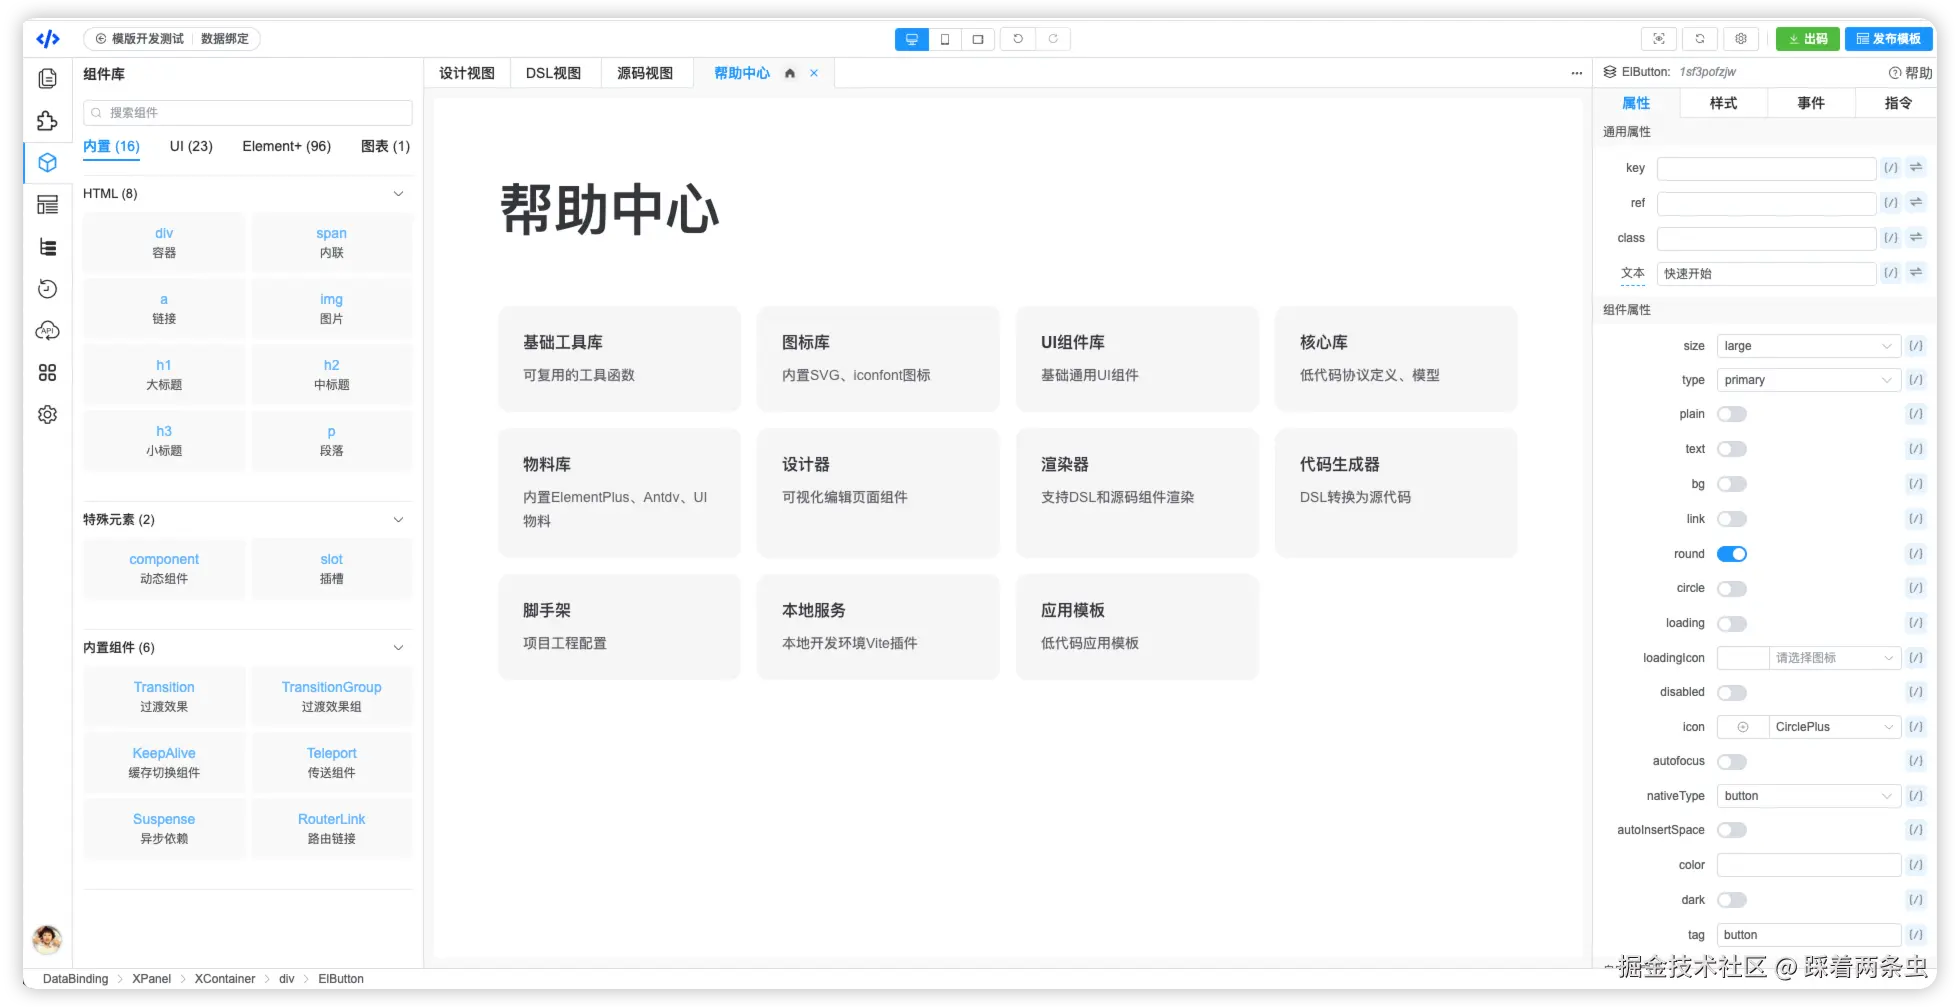Switch to the 源码视图 tab
The width and height of the screenshot is (1955, 1007).
click(x=645, y=73)
